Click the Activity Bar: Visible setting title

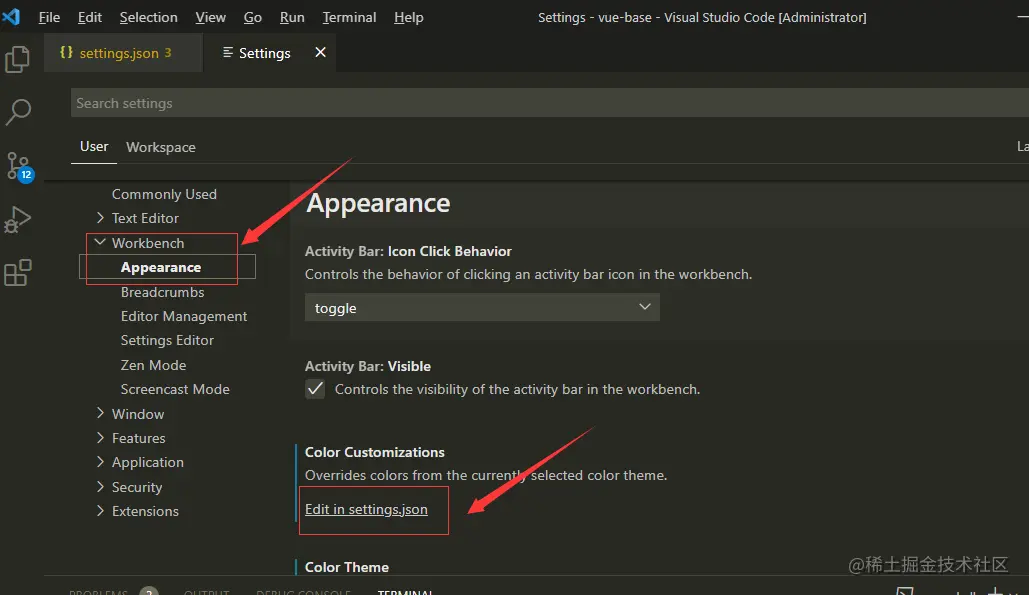(368, 366)
